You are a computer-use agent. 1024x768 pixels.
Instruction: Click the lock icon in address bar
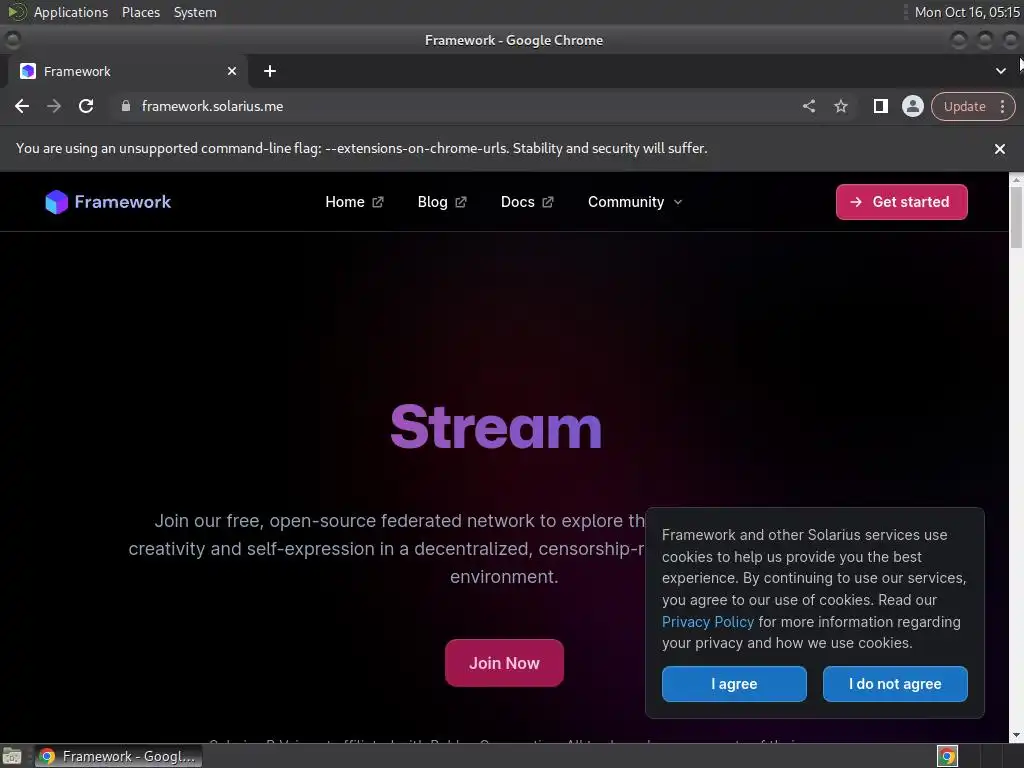[x=126, y=106]
